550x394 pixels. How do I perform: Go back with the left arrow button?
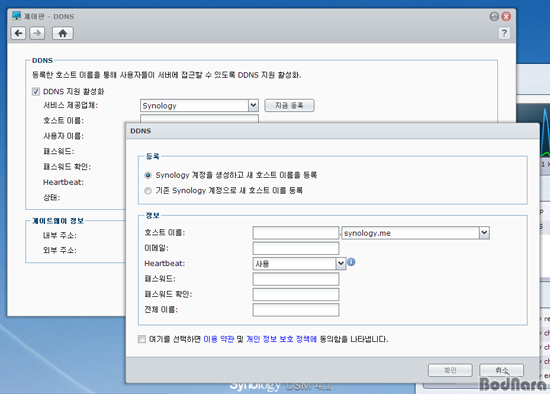coord(18,33)
